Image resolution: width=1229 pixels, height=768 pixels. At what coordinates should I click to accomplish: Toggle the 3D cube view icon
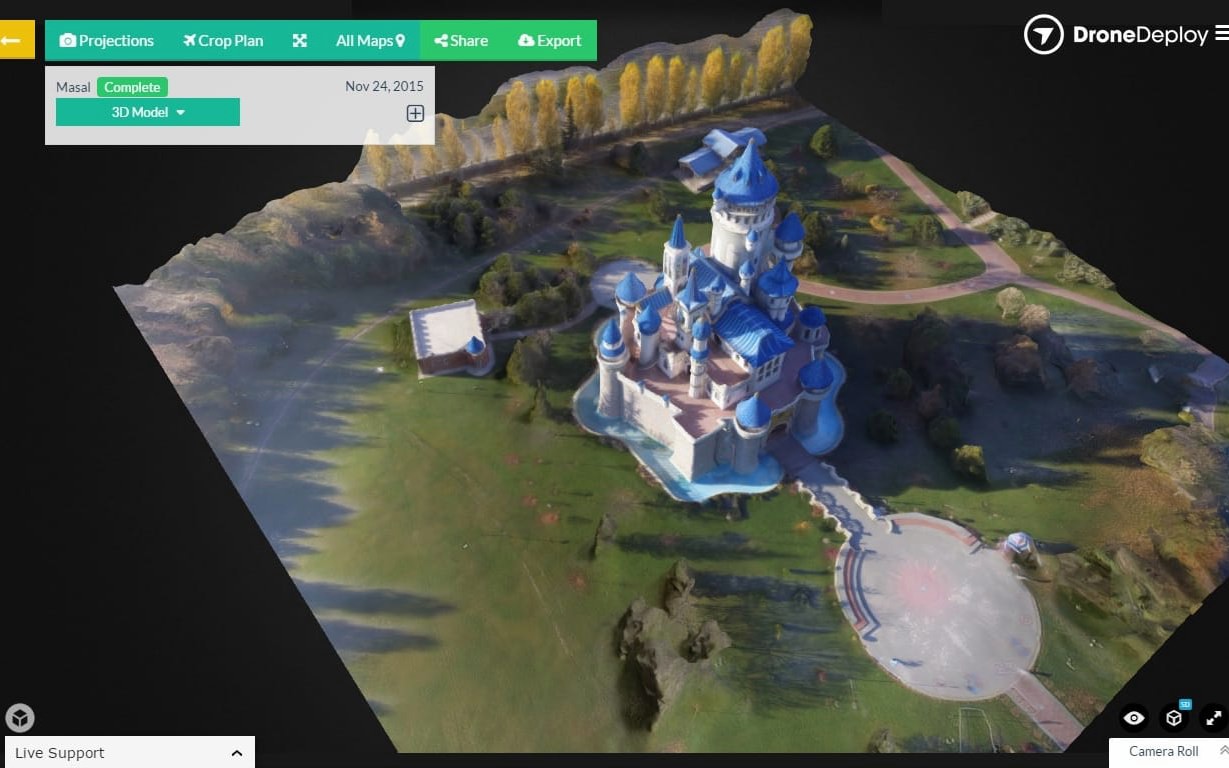point(1174,717)
